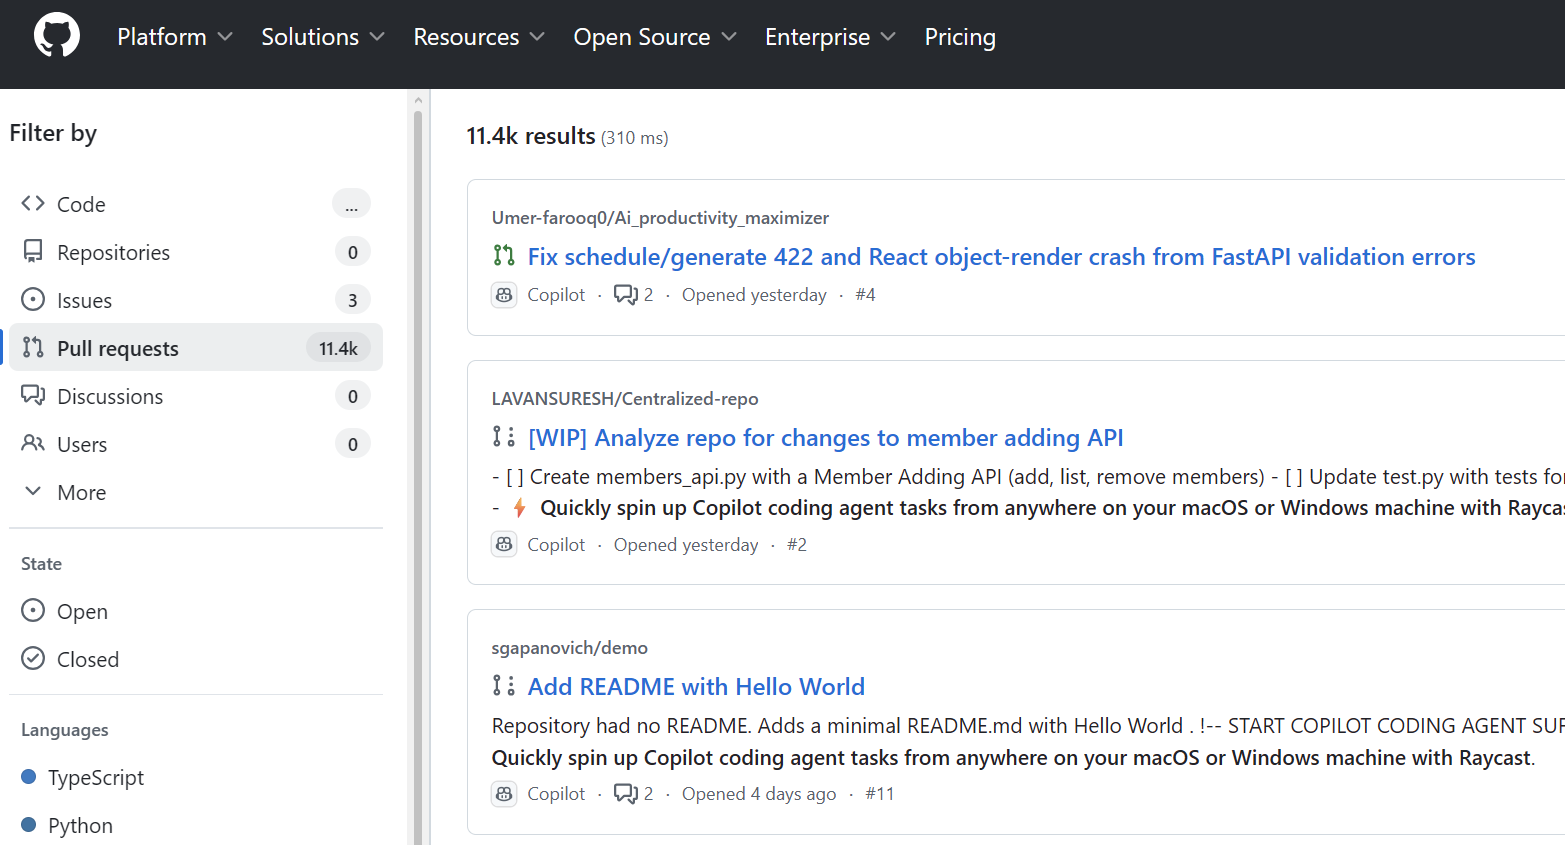Click the Repositories filter icon
Image resolution: width=1565 pixels, height=845 pixels.
point(33,252)
